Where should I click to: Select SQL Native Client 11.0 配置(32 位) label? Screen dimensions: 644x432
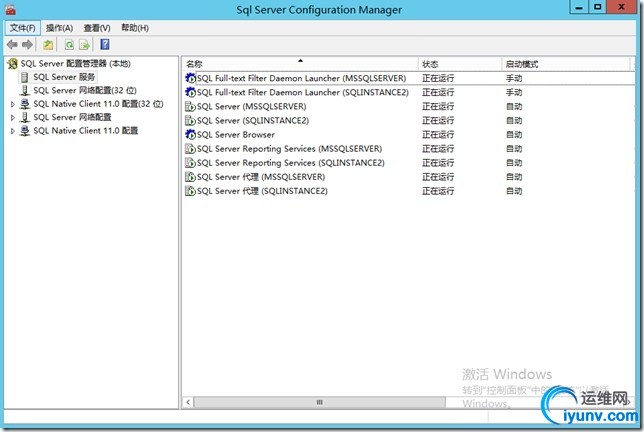(98, 104)
